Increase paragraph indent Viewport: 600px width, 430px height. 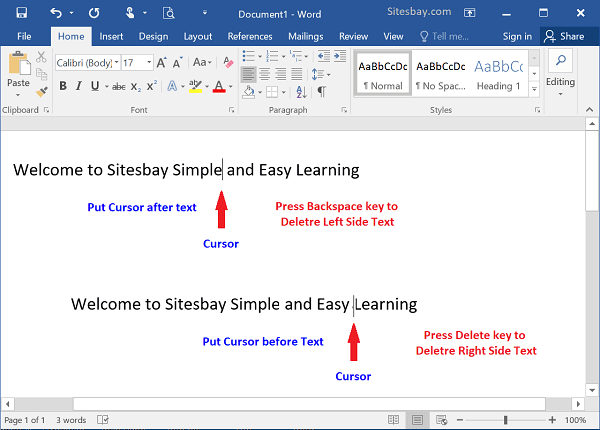pos(340,56)
